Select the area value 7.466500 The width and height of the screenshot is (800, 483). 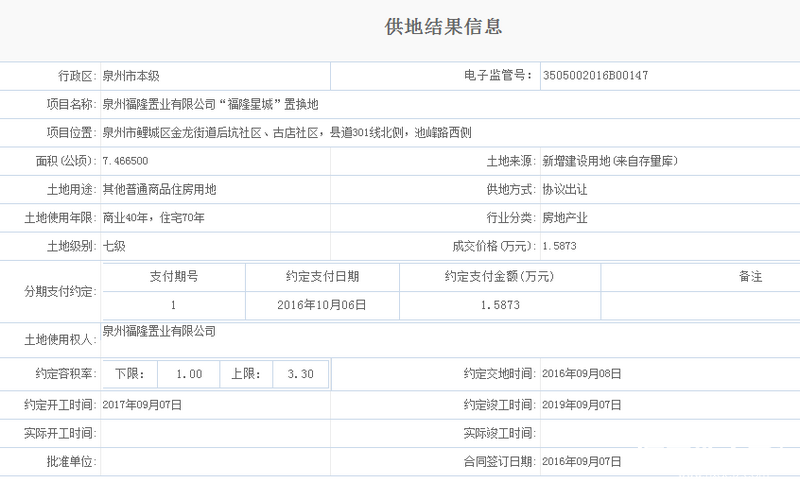click(126, 161)
